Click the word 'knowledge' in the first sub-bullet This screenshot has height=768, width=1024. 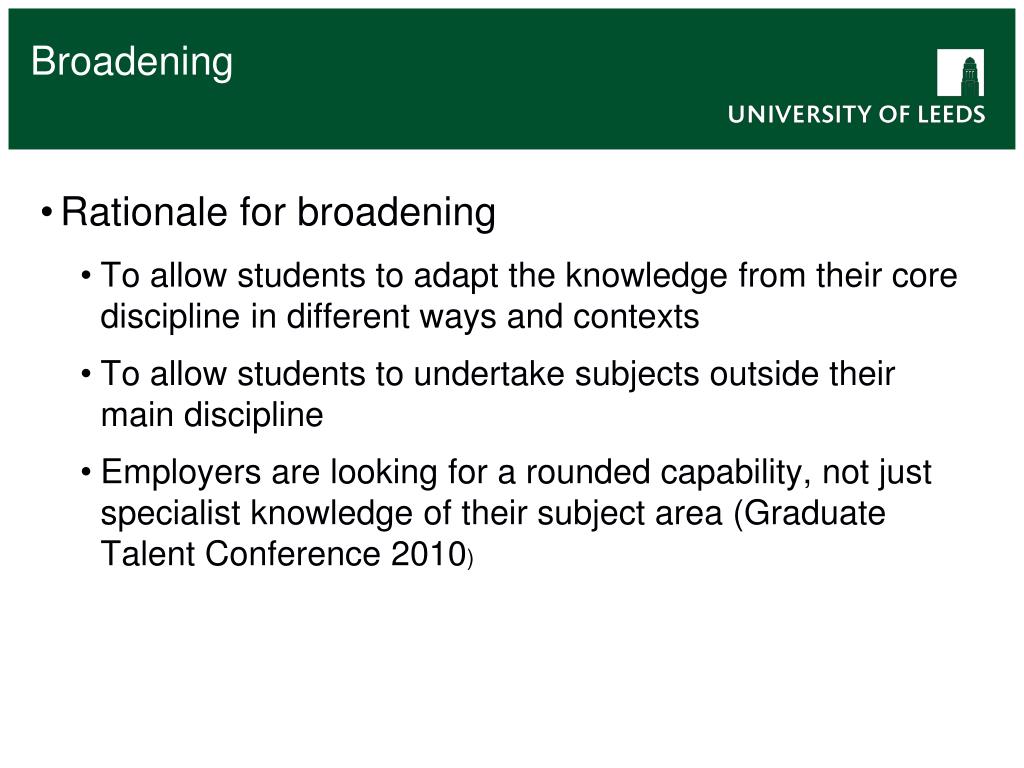tap(647, 276)
